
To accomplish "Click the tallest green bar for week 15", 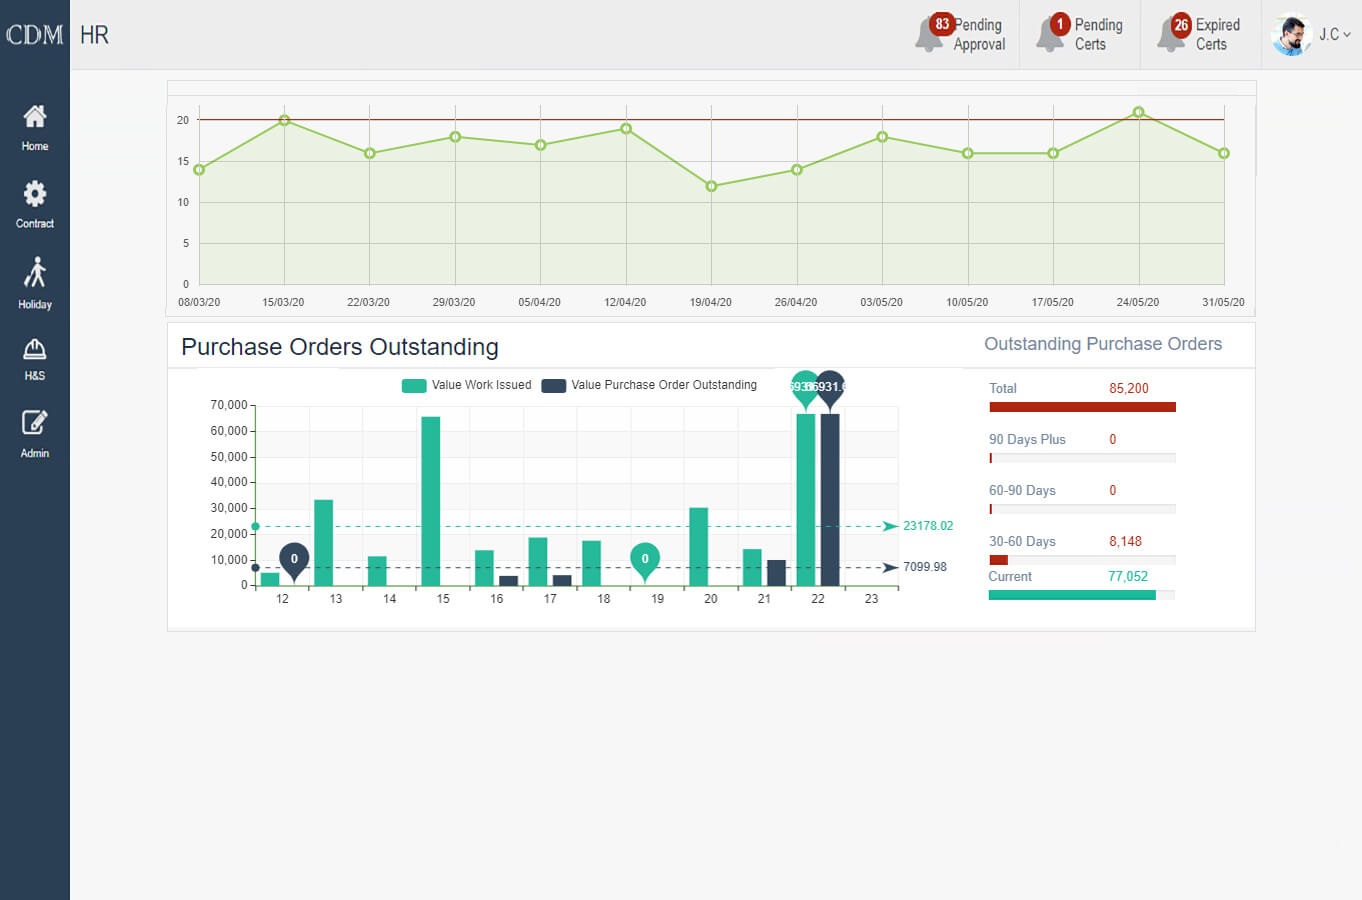I will pos(431,500).
